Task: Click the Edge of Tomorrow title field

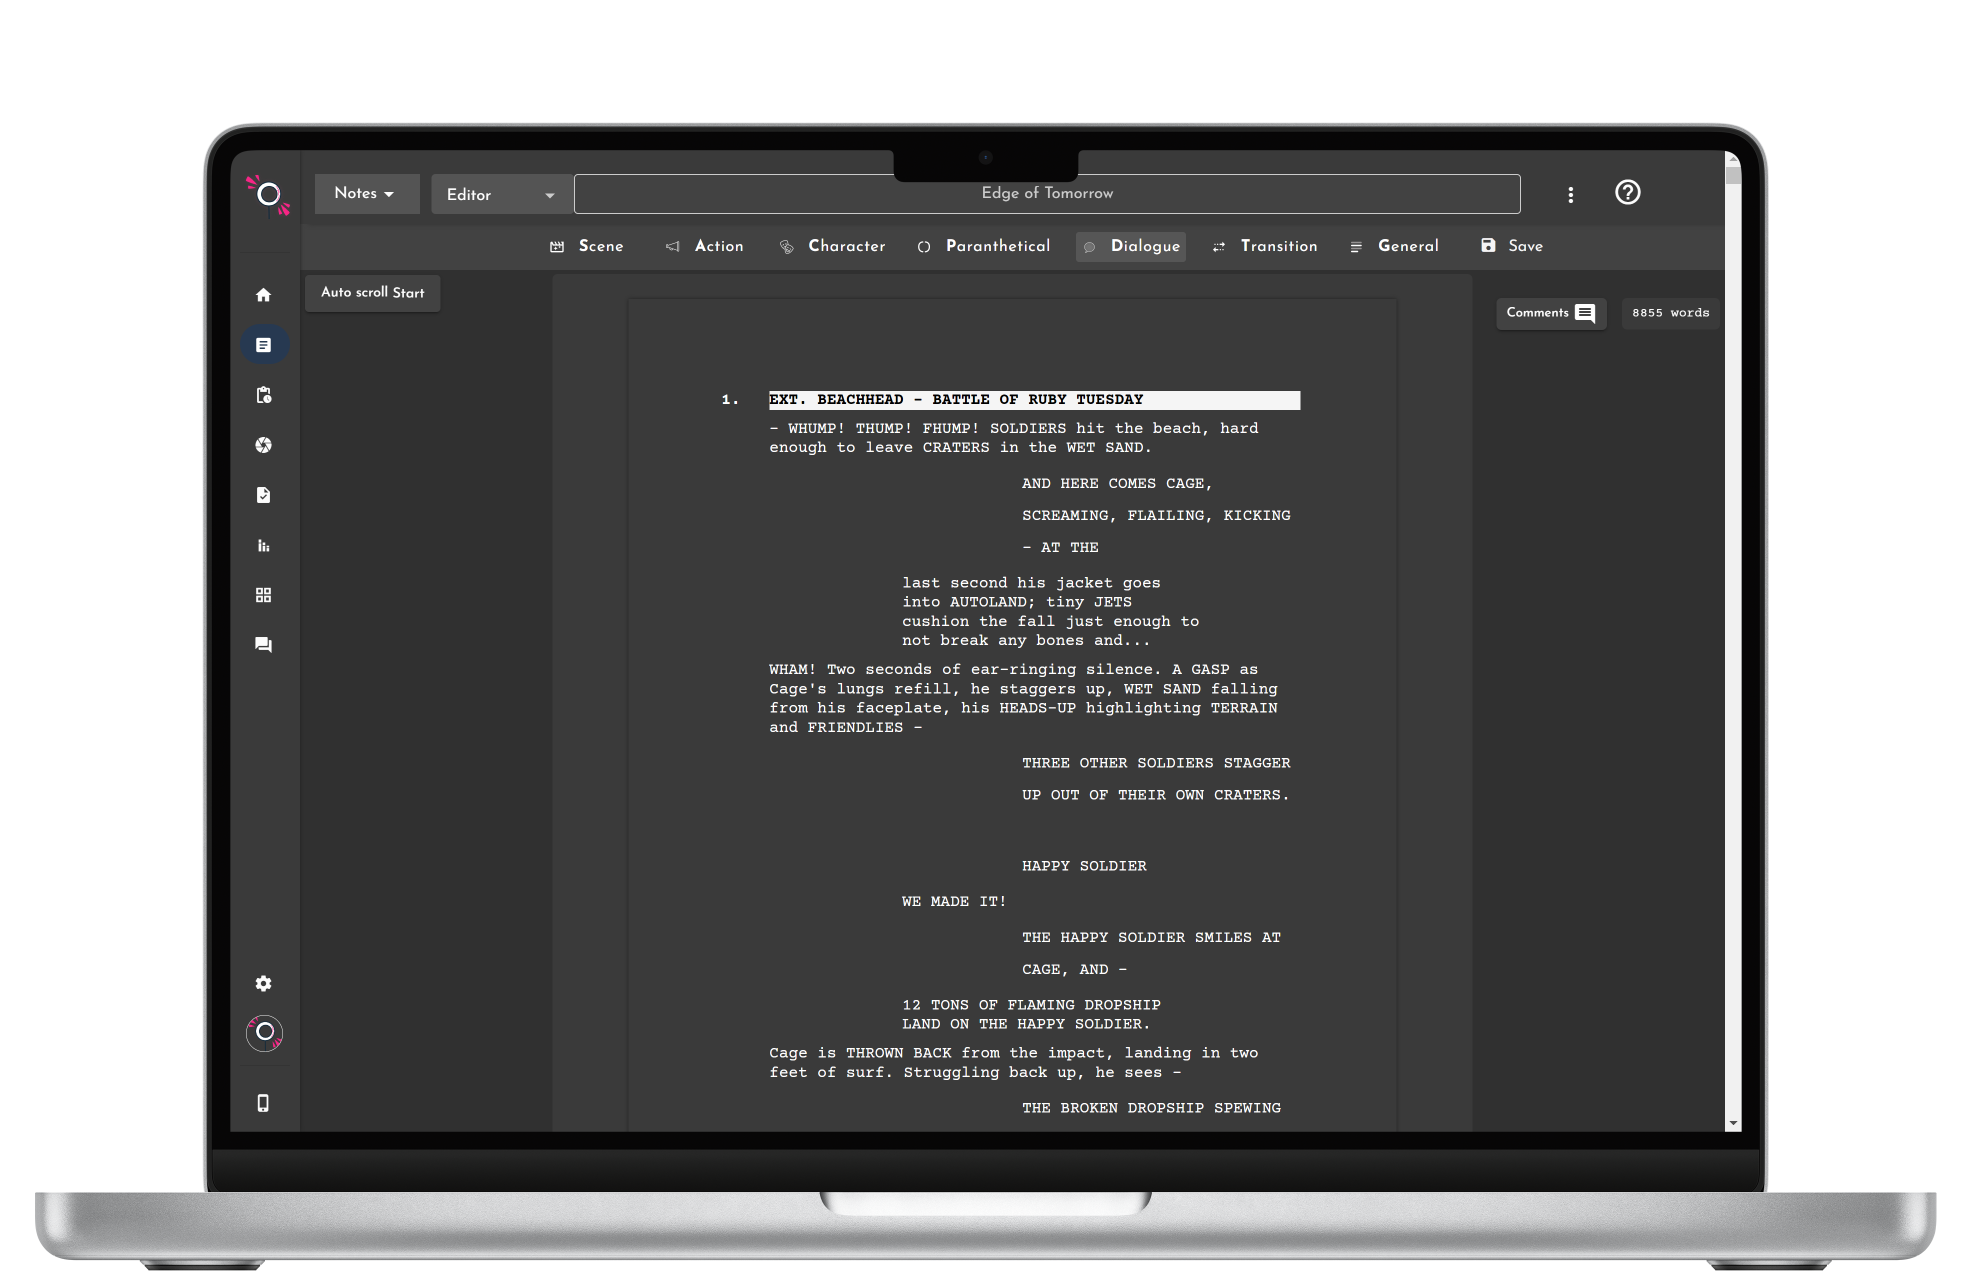Action: pos(1047,193)
